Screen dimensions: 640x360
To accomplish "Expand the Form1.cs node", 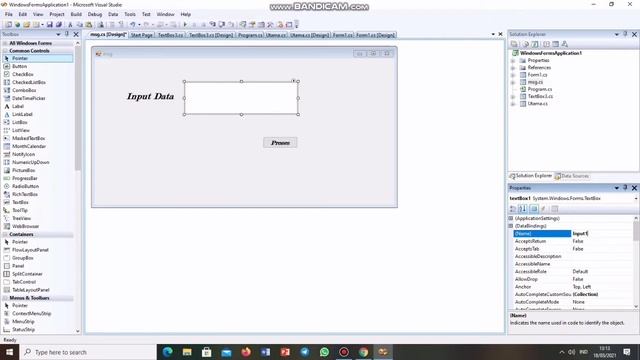I will tap(513, 75).
